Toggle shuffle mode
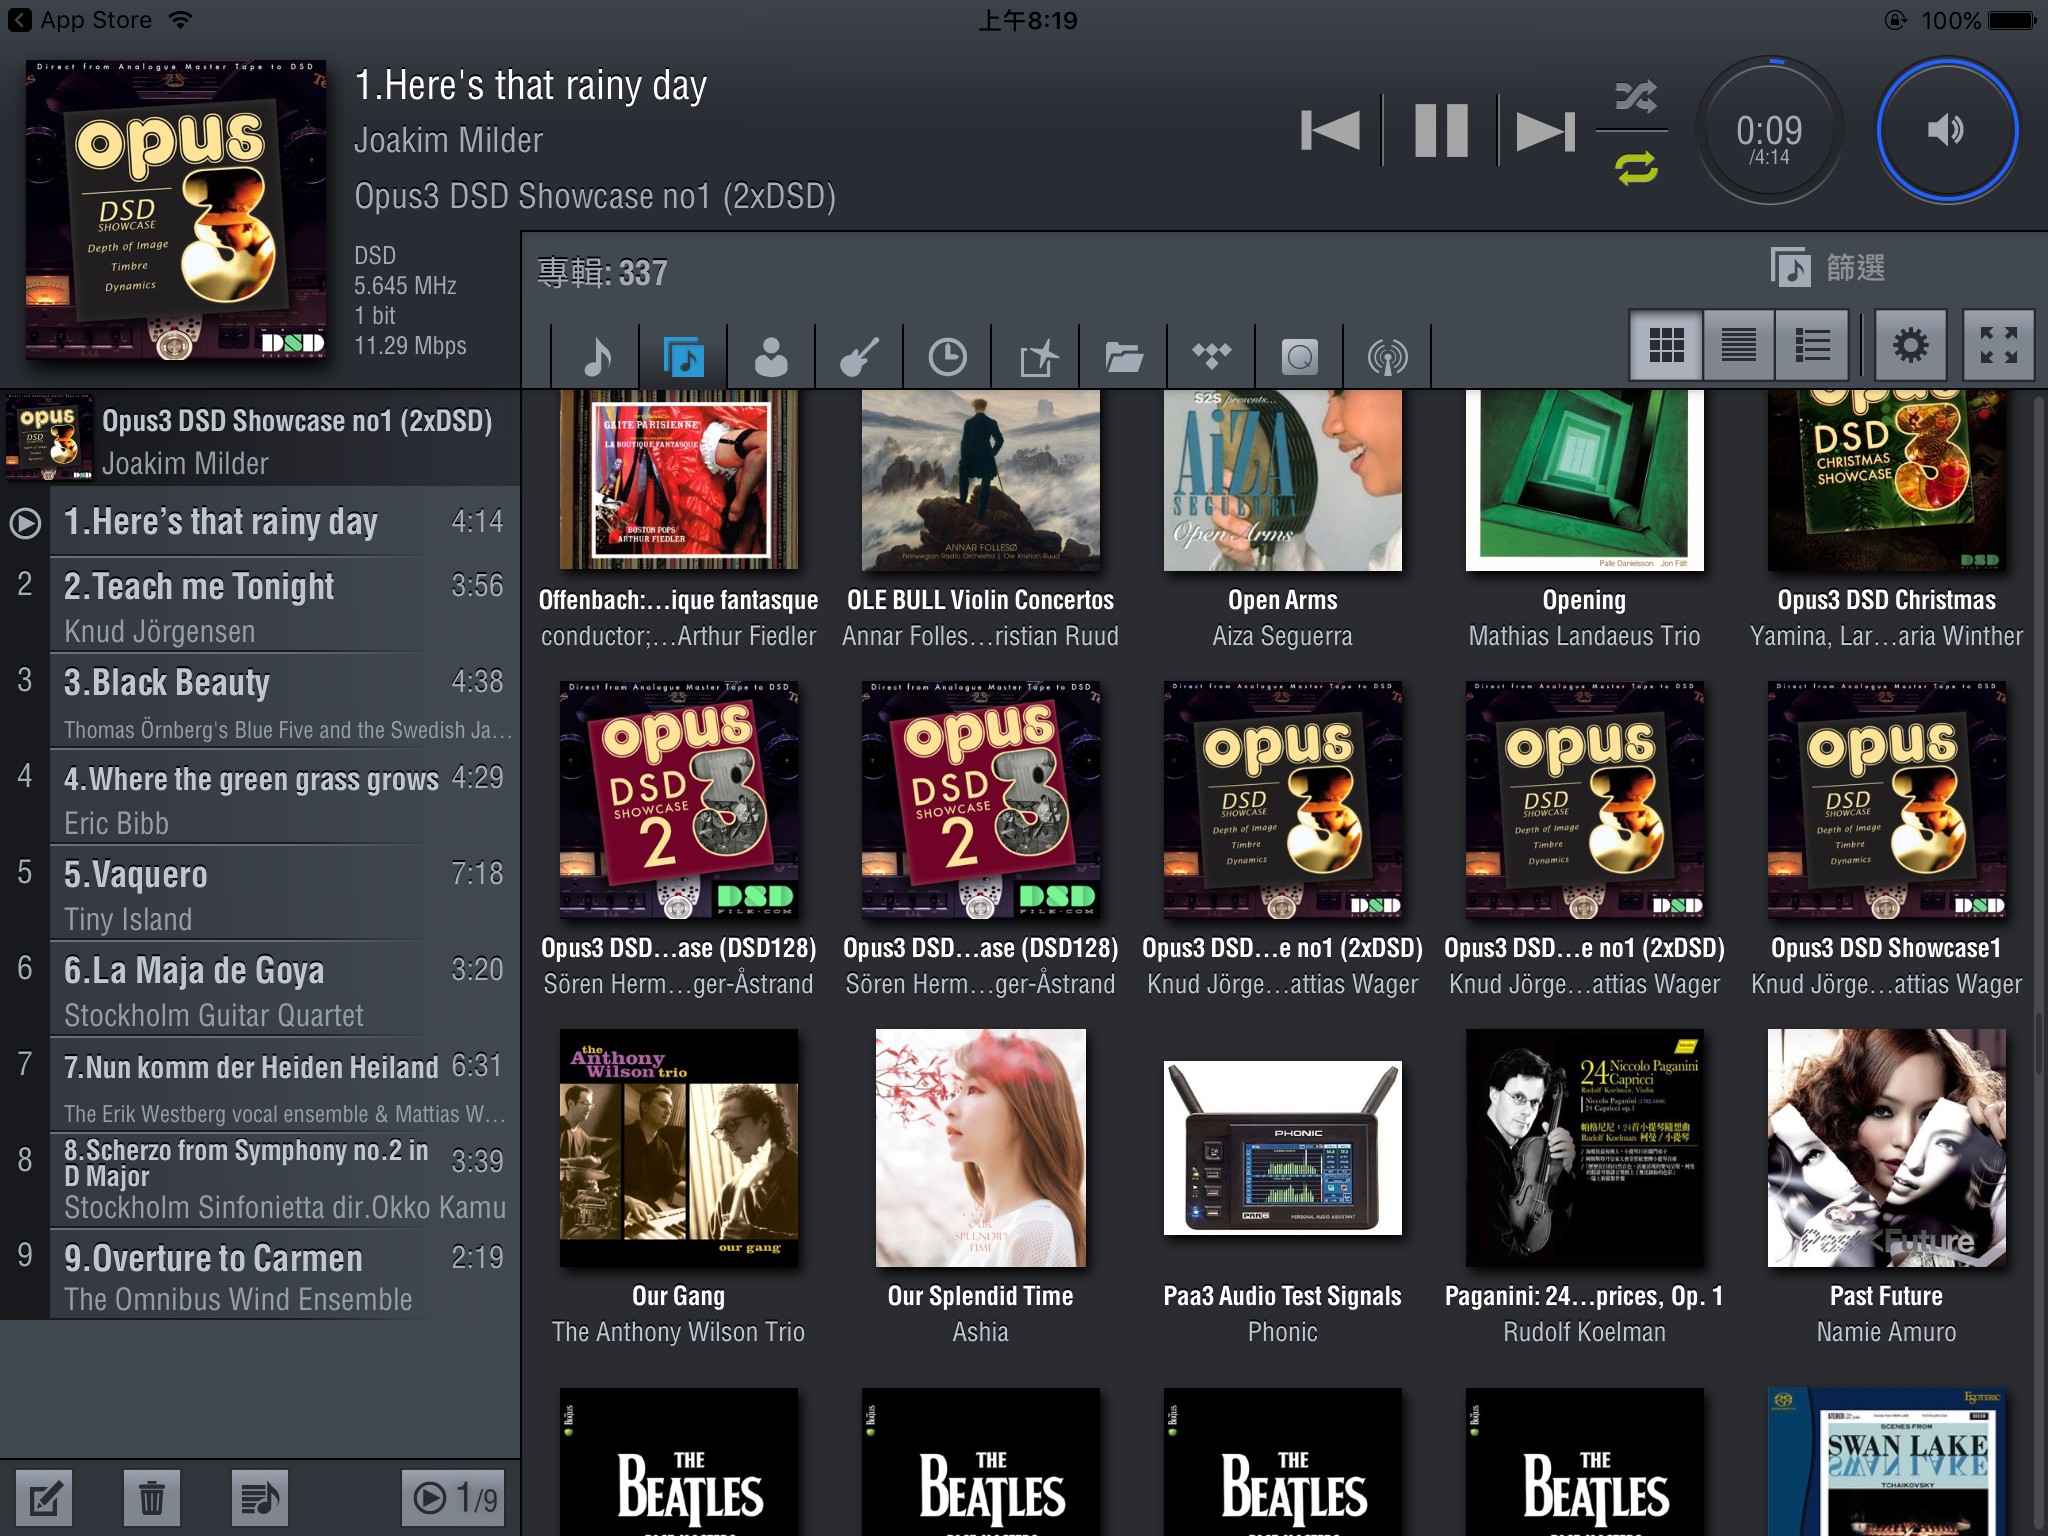The height and width of the screenshot is (1536, 2048). pyautogui.click(x=1636, y=96)
